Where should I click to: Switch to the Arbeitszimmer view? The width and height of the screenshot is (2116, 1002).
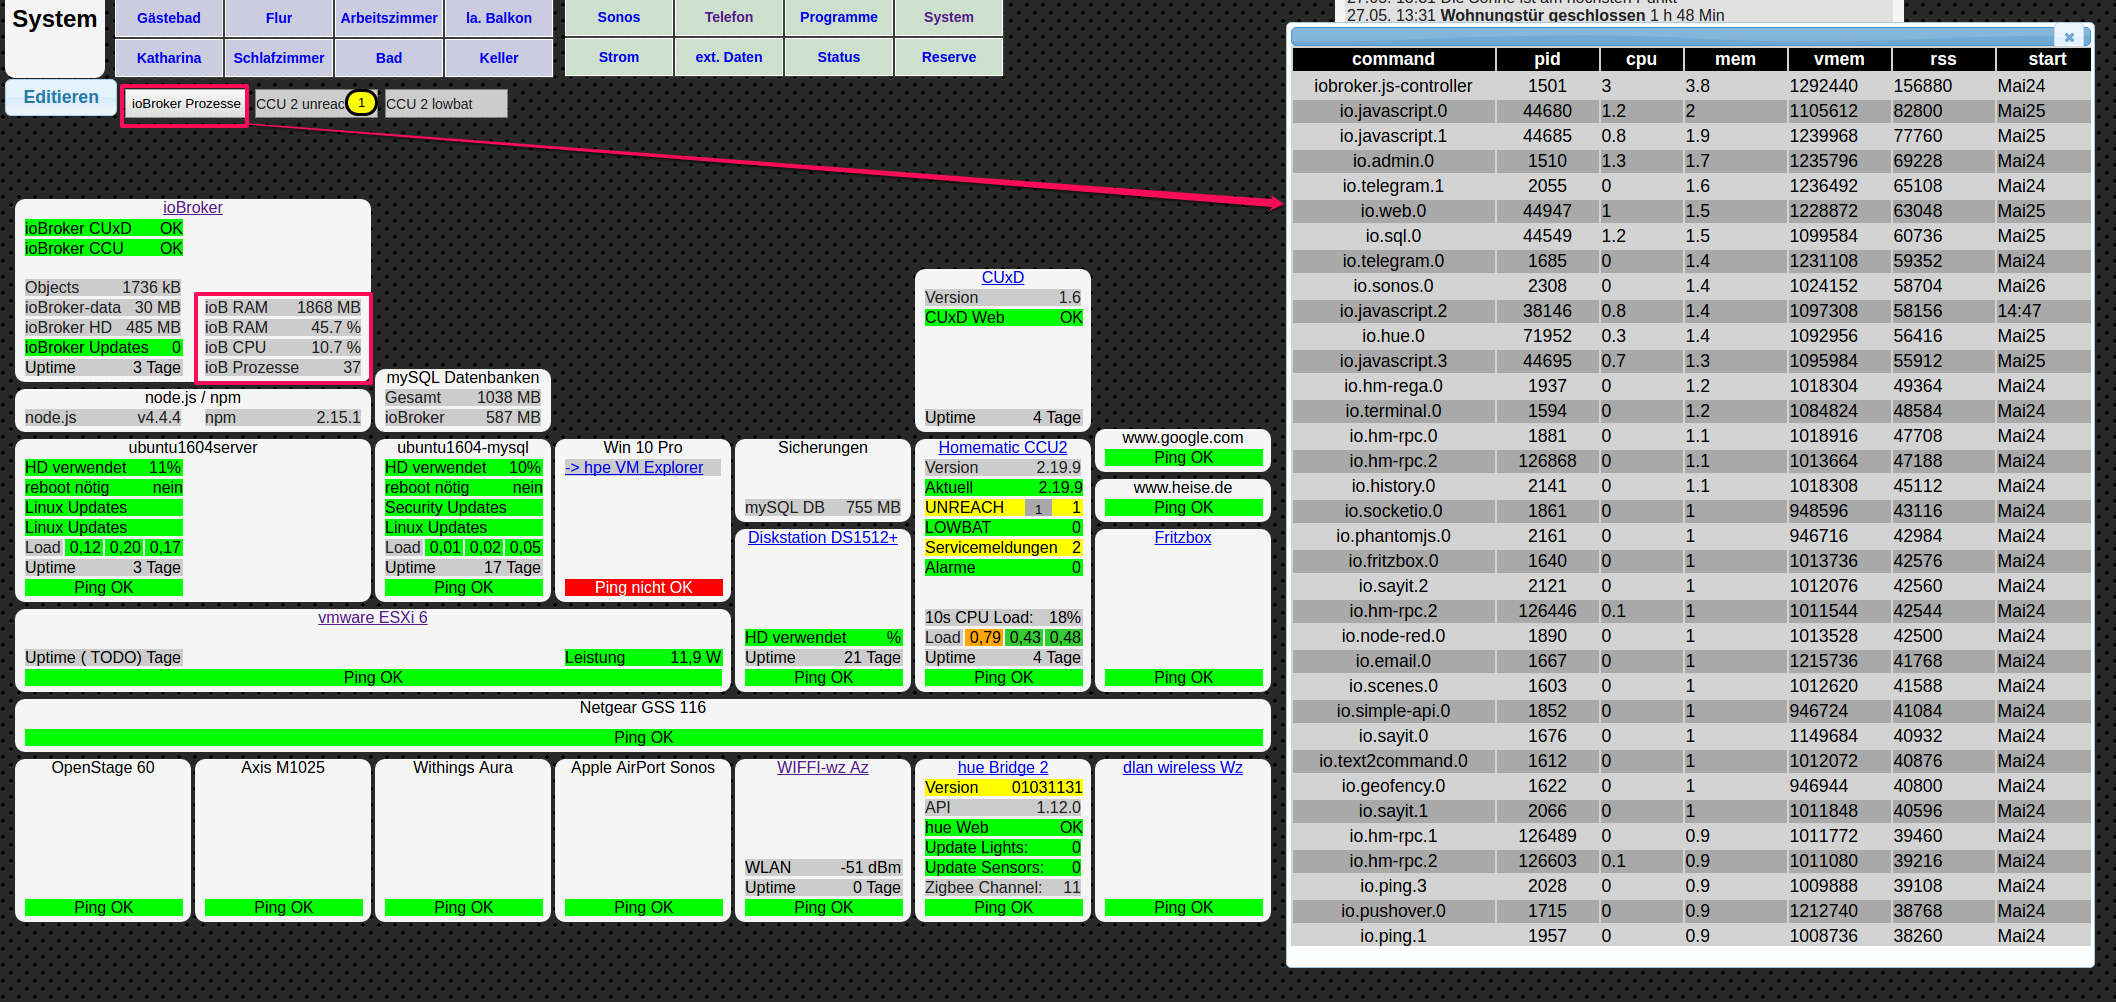[389, 18]
